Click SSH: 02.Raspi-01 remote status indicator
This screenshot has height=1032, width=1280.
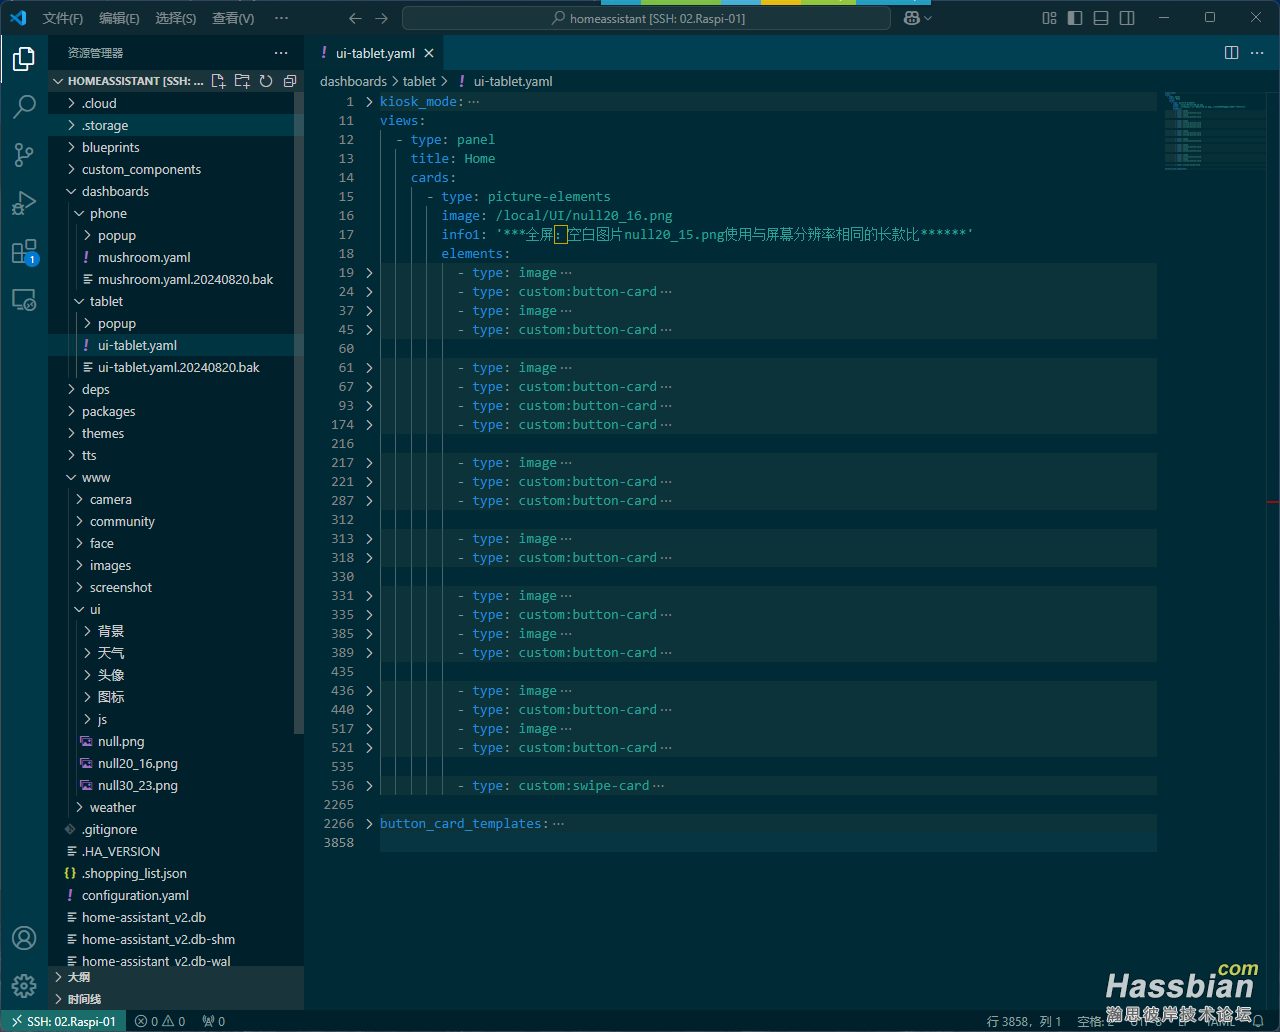point(64,1021)
